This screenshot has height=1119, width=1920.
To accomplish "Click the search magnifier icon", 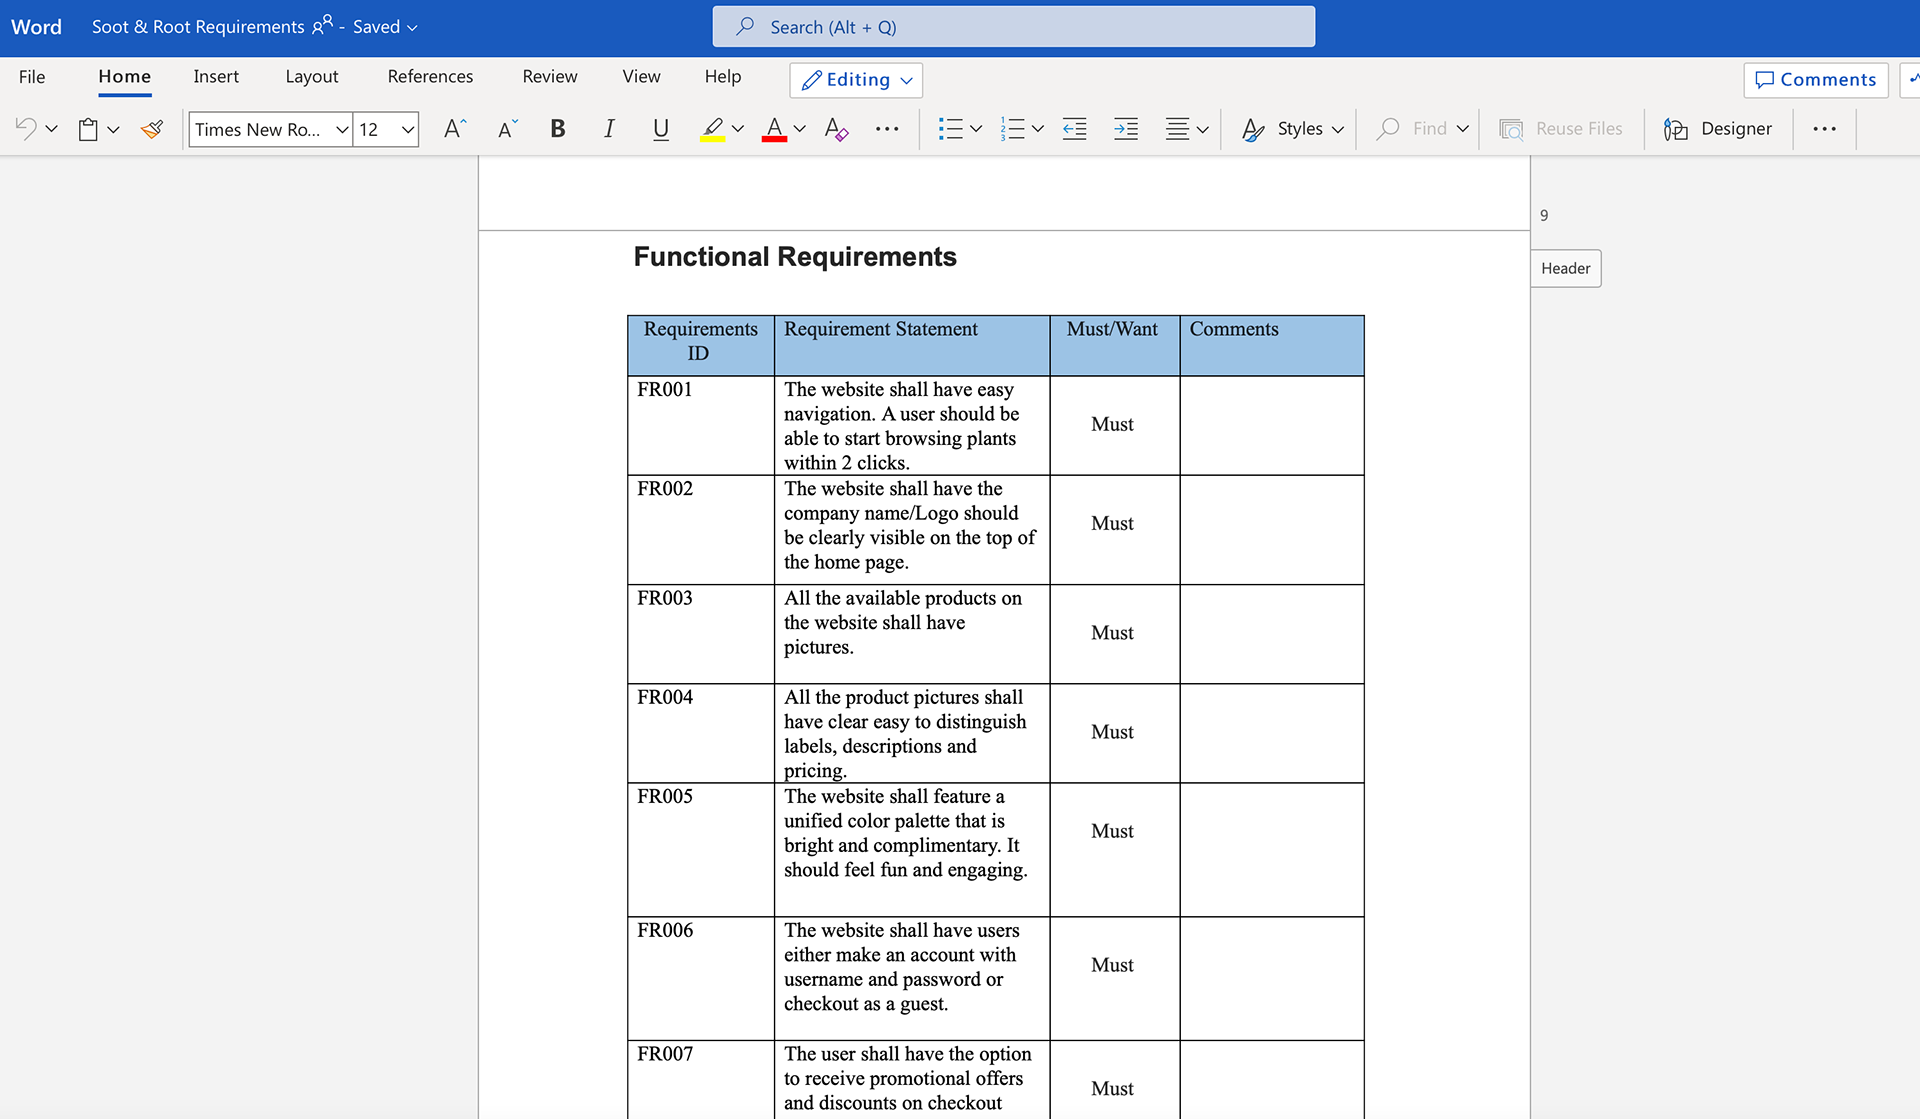I will 745,27.
